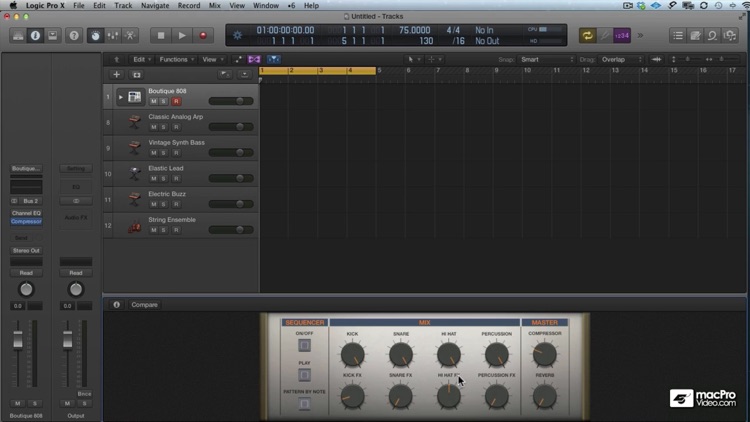Open the Window menu
This screenshot has width=750, height=422.
tap(266, 5)
